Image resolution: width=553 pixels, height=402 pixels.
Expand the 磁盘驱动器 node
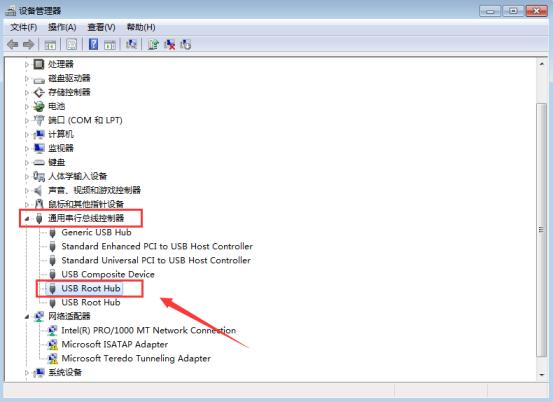(x=26, y=78)
